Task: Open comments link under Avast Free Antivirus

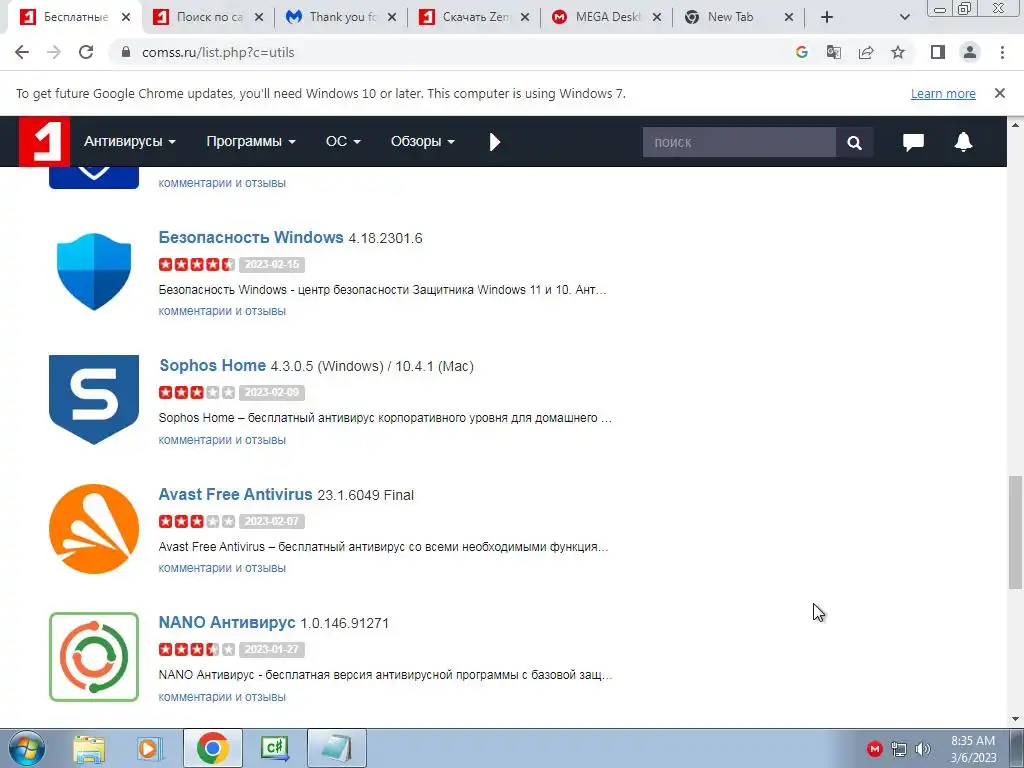Action: click(x=222, y=568)
